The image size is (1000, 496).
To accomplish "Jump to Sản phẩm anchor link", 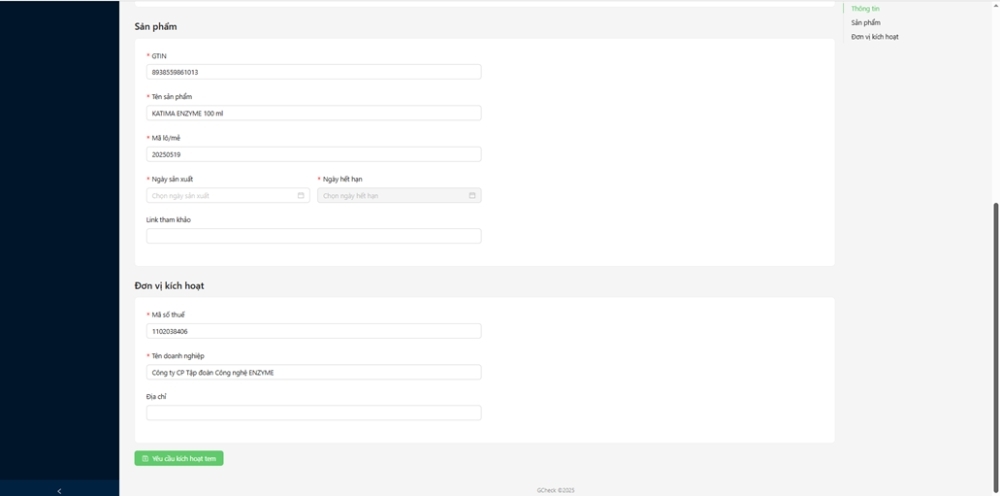I will [x=865, y=23].
